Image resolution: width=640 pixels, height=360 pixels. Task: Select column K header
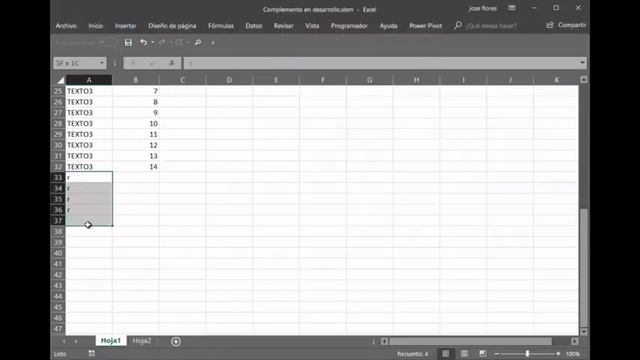point(556,80)
